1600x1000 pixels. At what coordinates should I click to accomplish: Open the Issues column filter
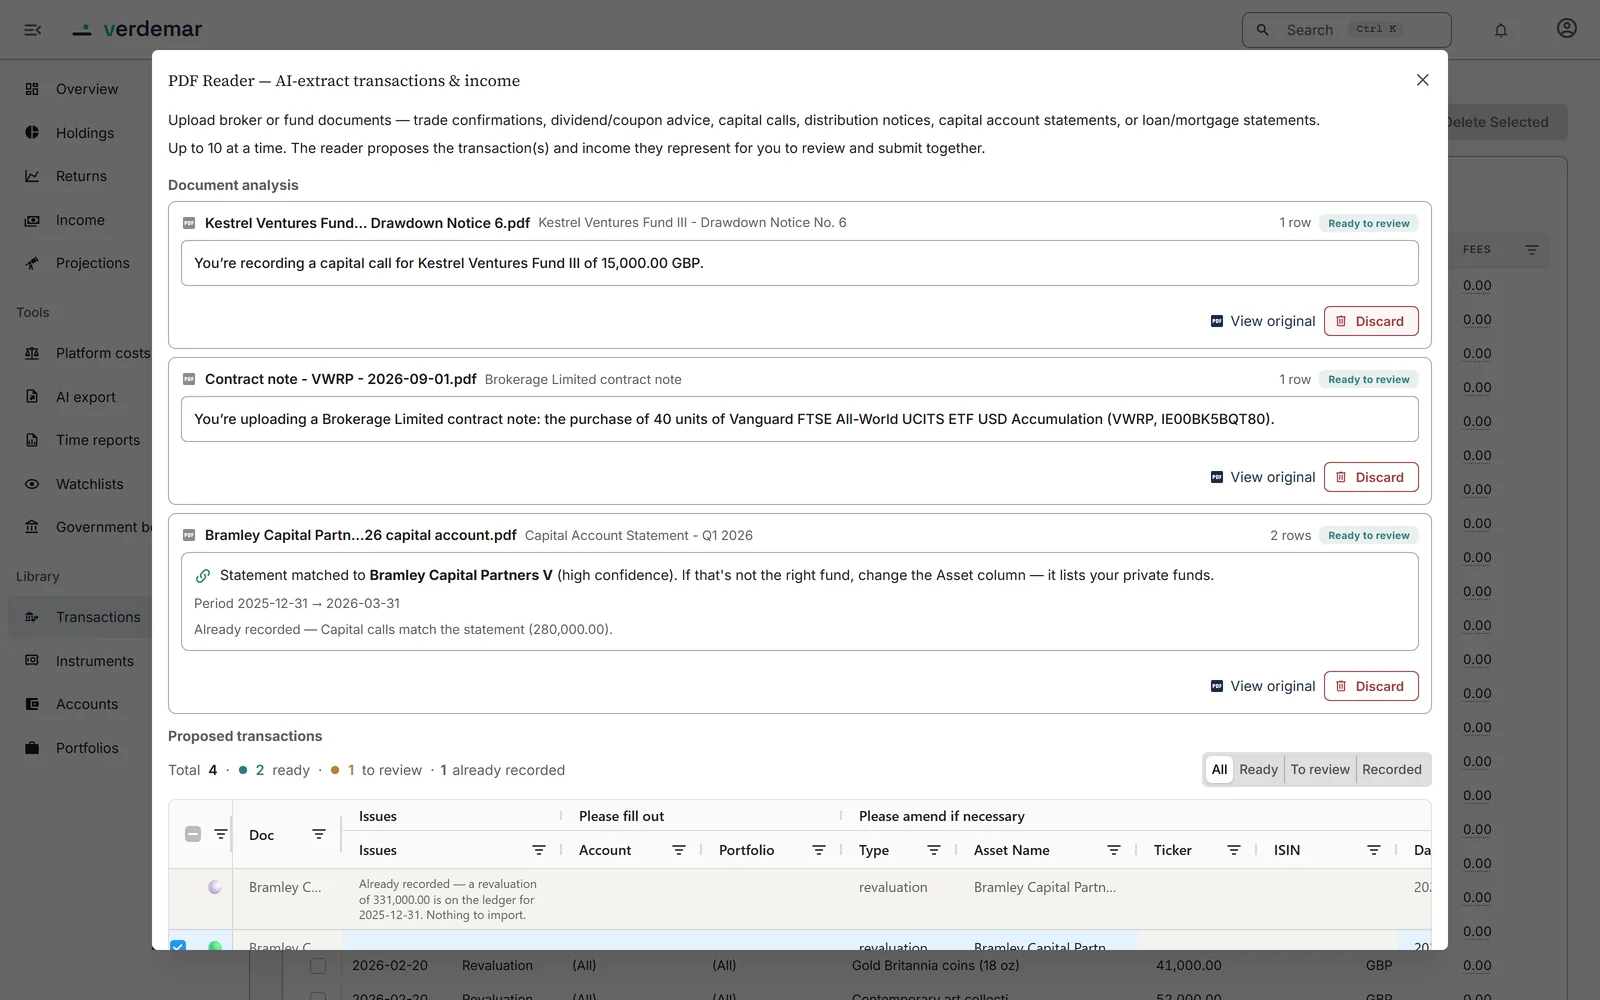click(x=539, y=850)
